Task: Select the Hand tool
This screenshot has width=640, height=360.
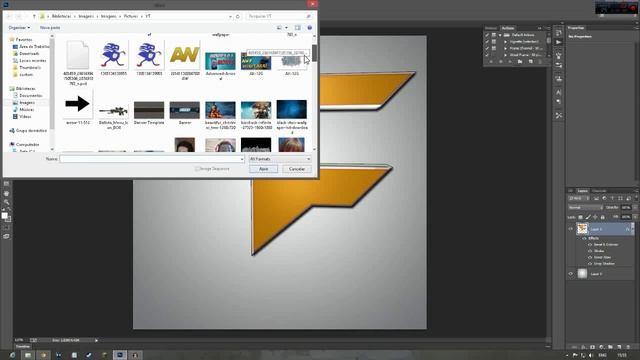Action: click(6, 193)
